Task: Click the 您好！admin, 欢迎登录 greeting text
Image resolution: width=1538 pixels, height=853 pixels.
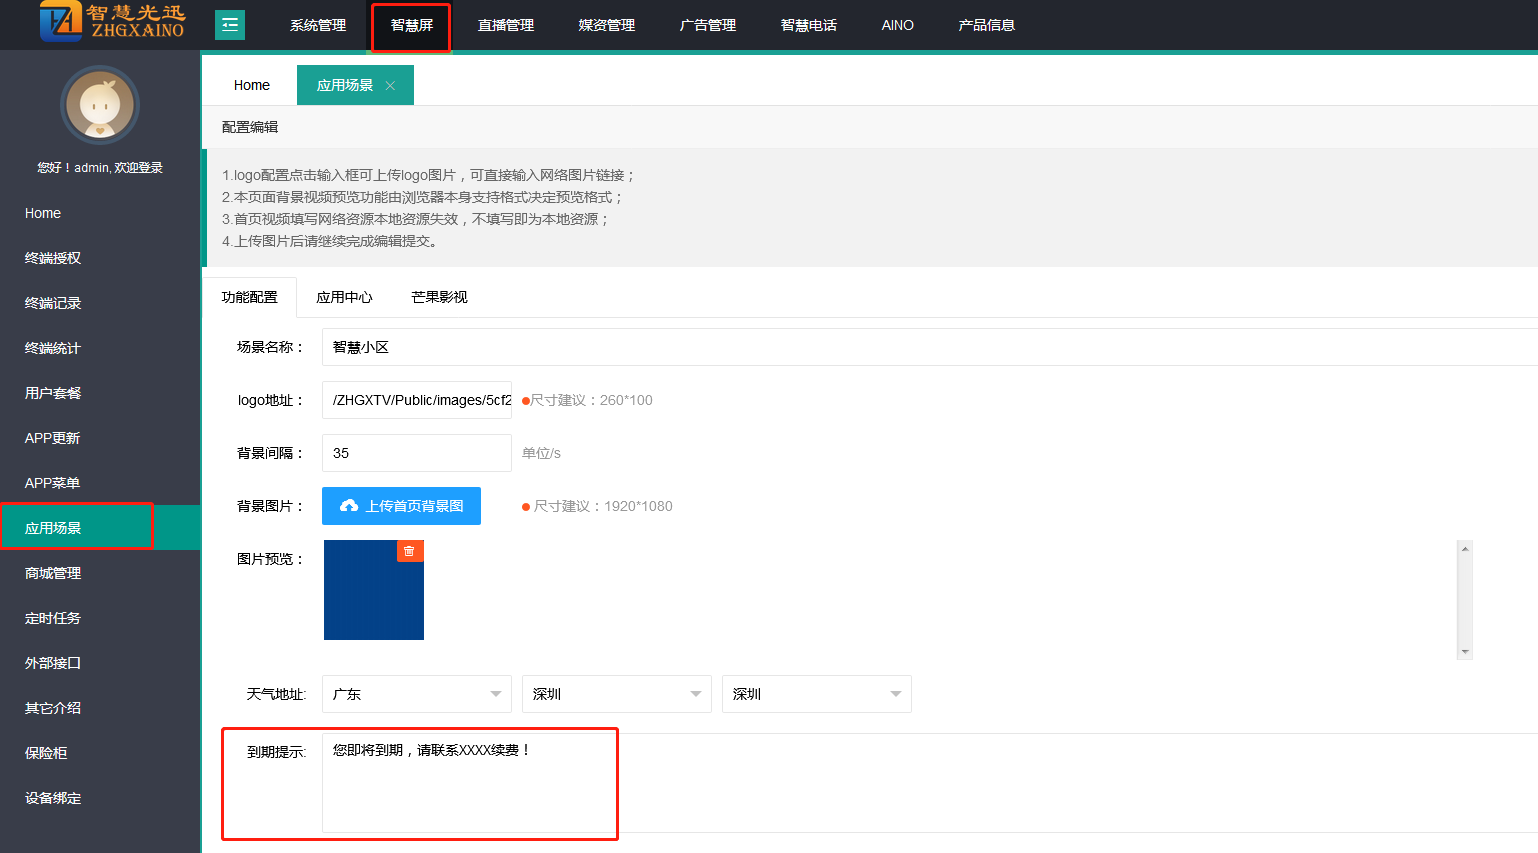Action: tap(100, 168)
